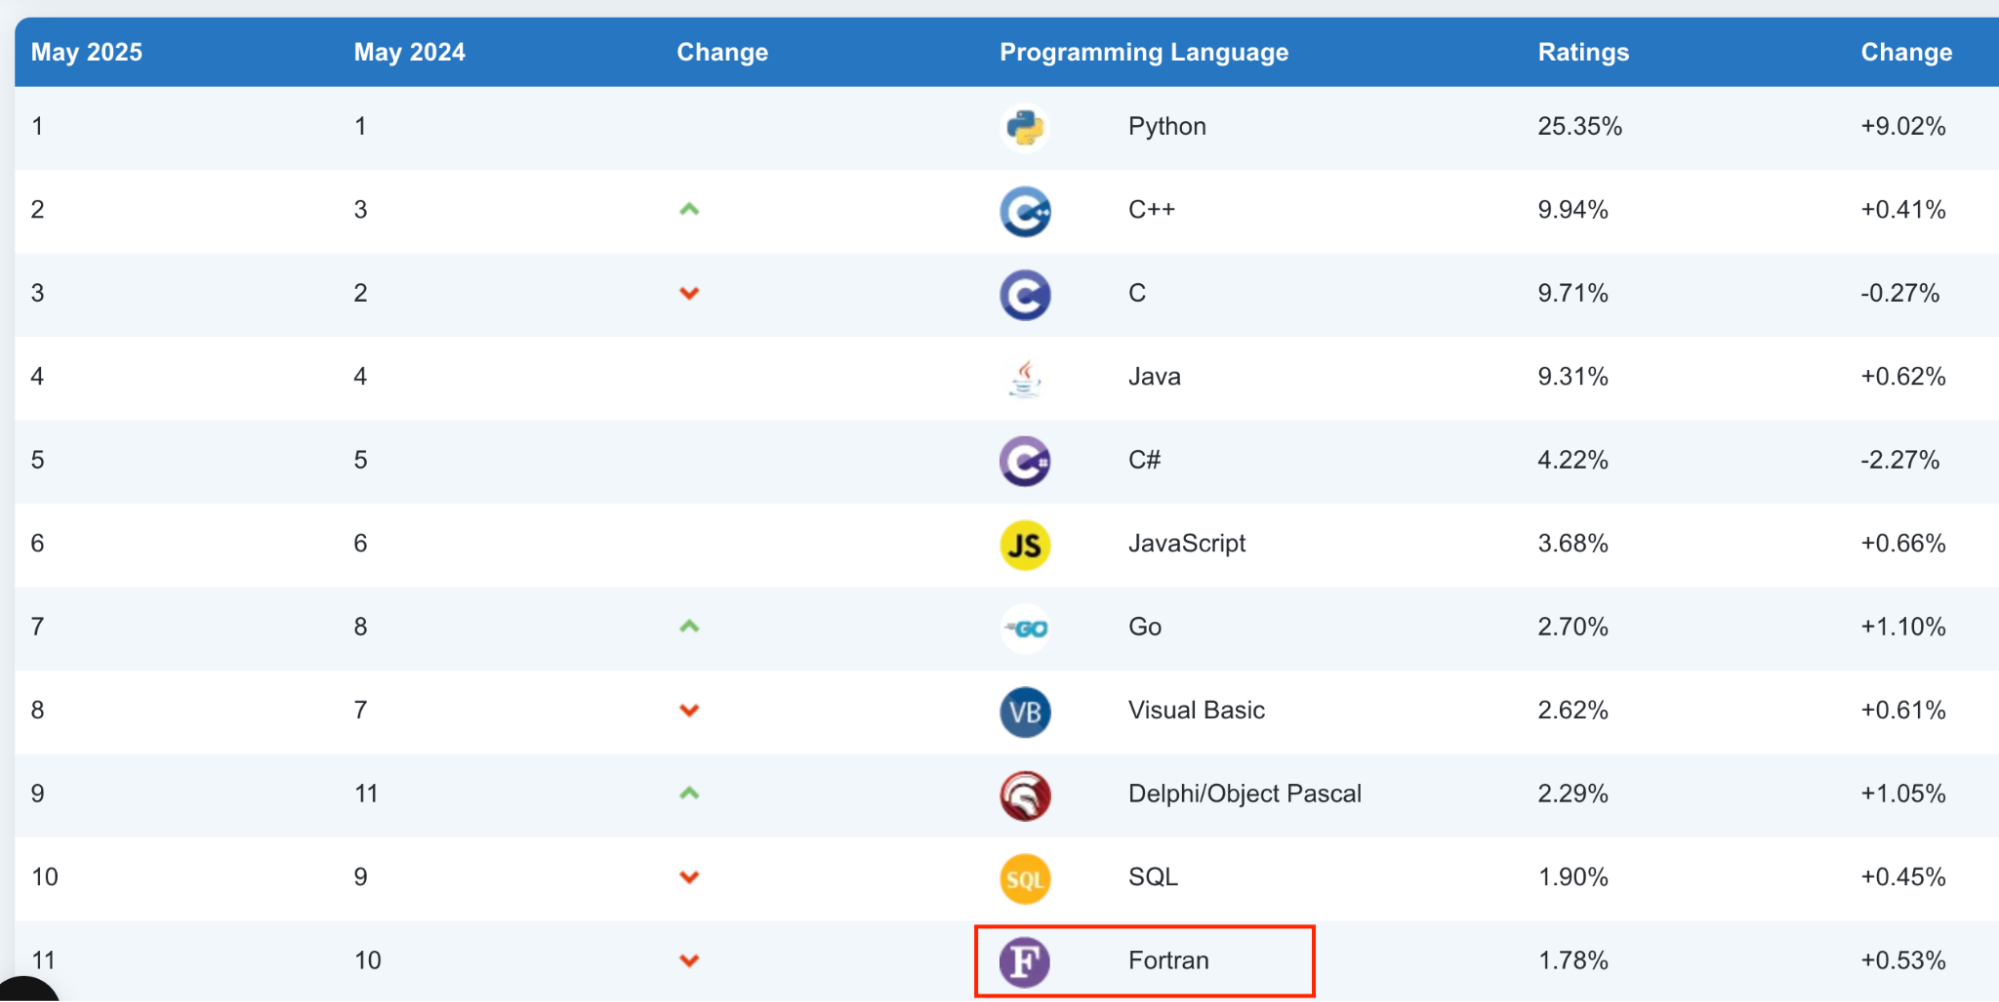Click the orange SQL icon
1999x1002 pixels.
point(1025,879)
